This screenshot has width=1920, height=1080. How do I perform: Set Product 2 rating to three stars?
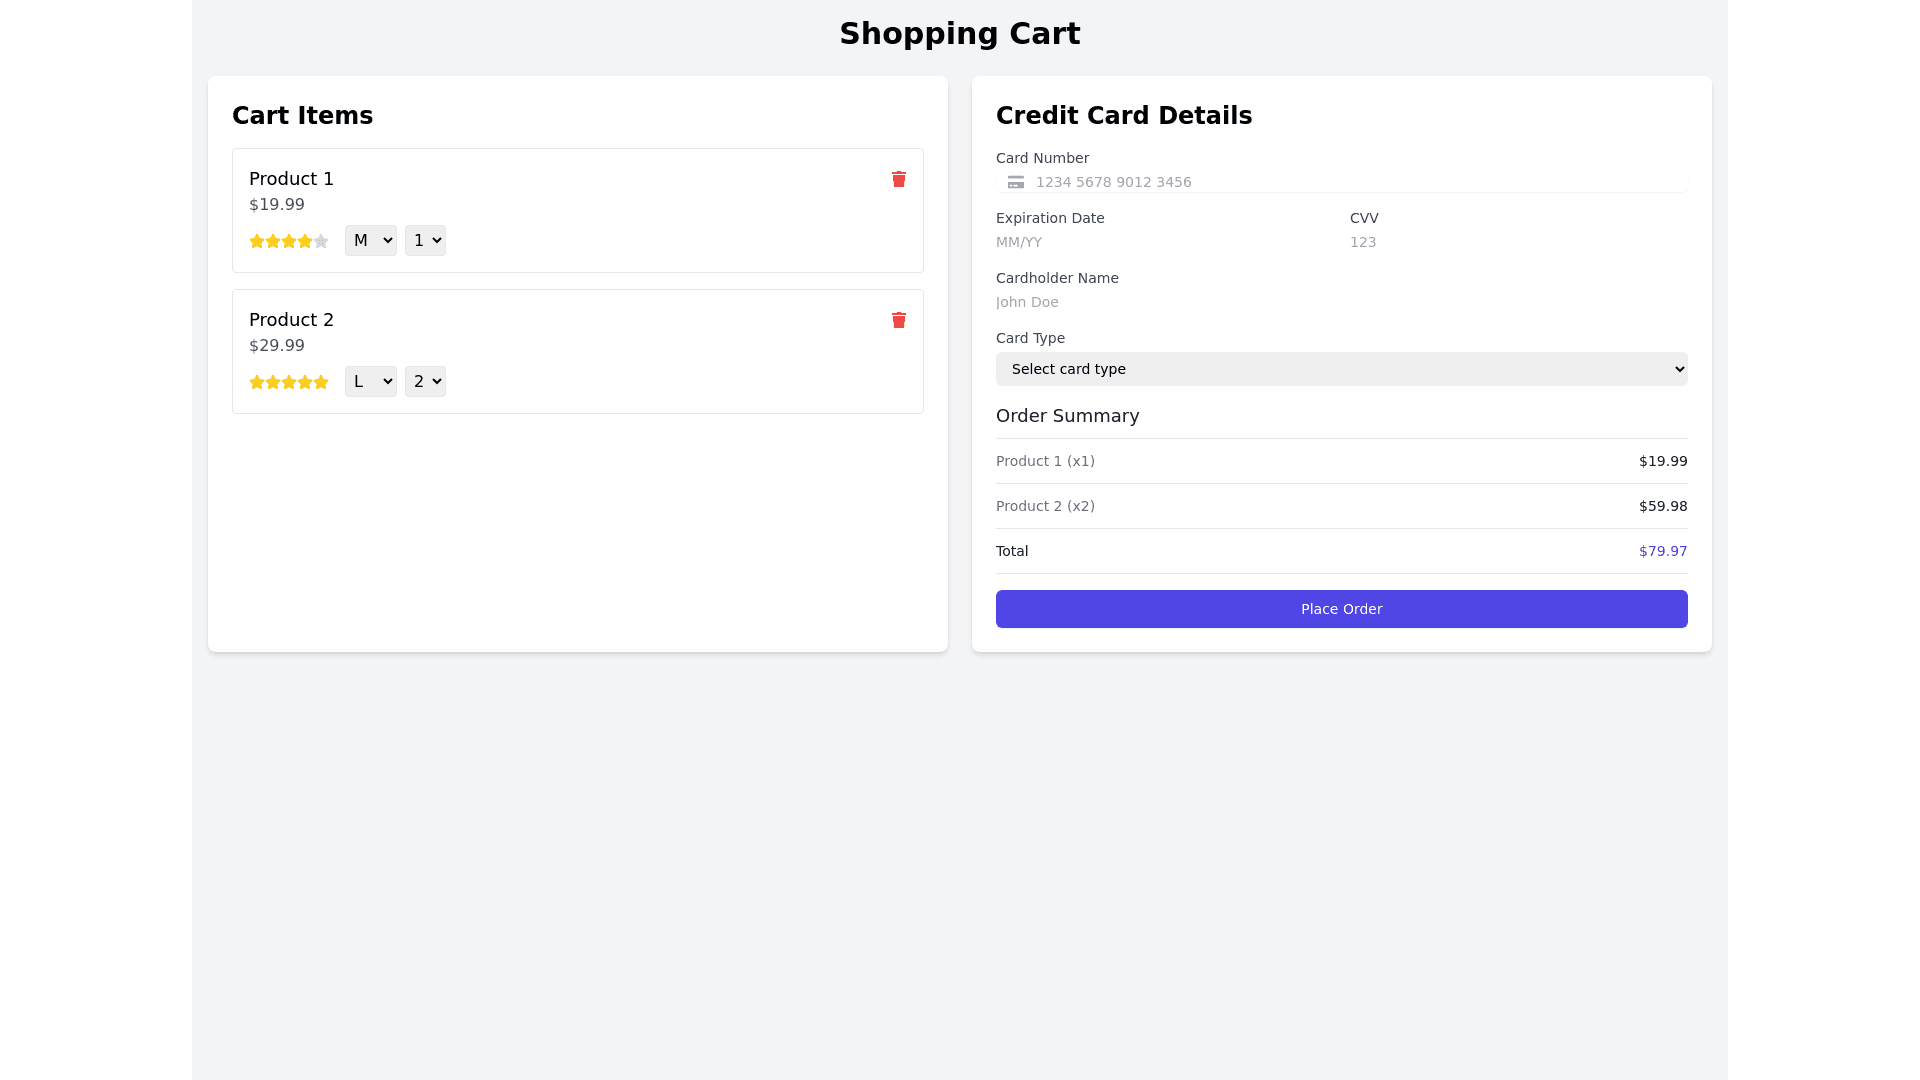289,382
